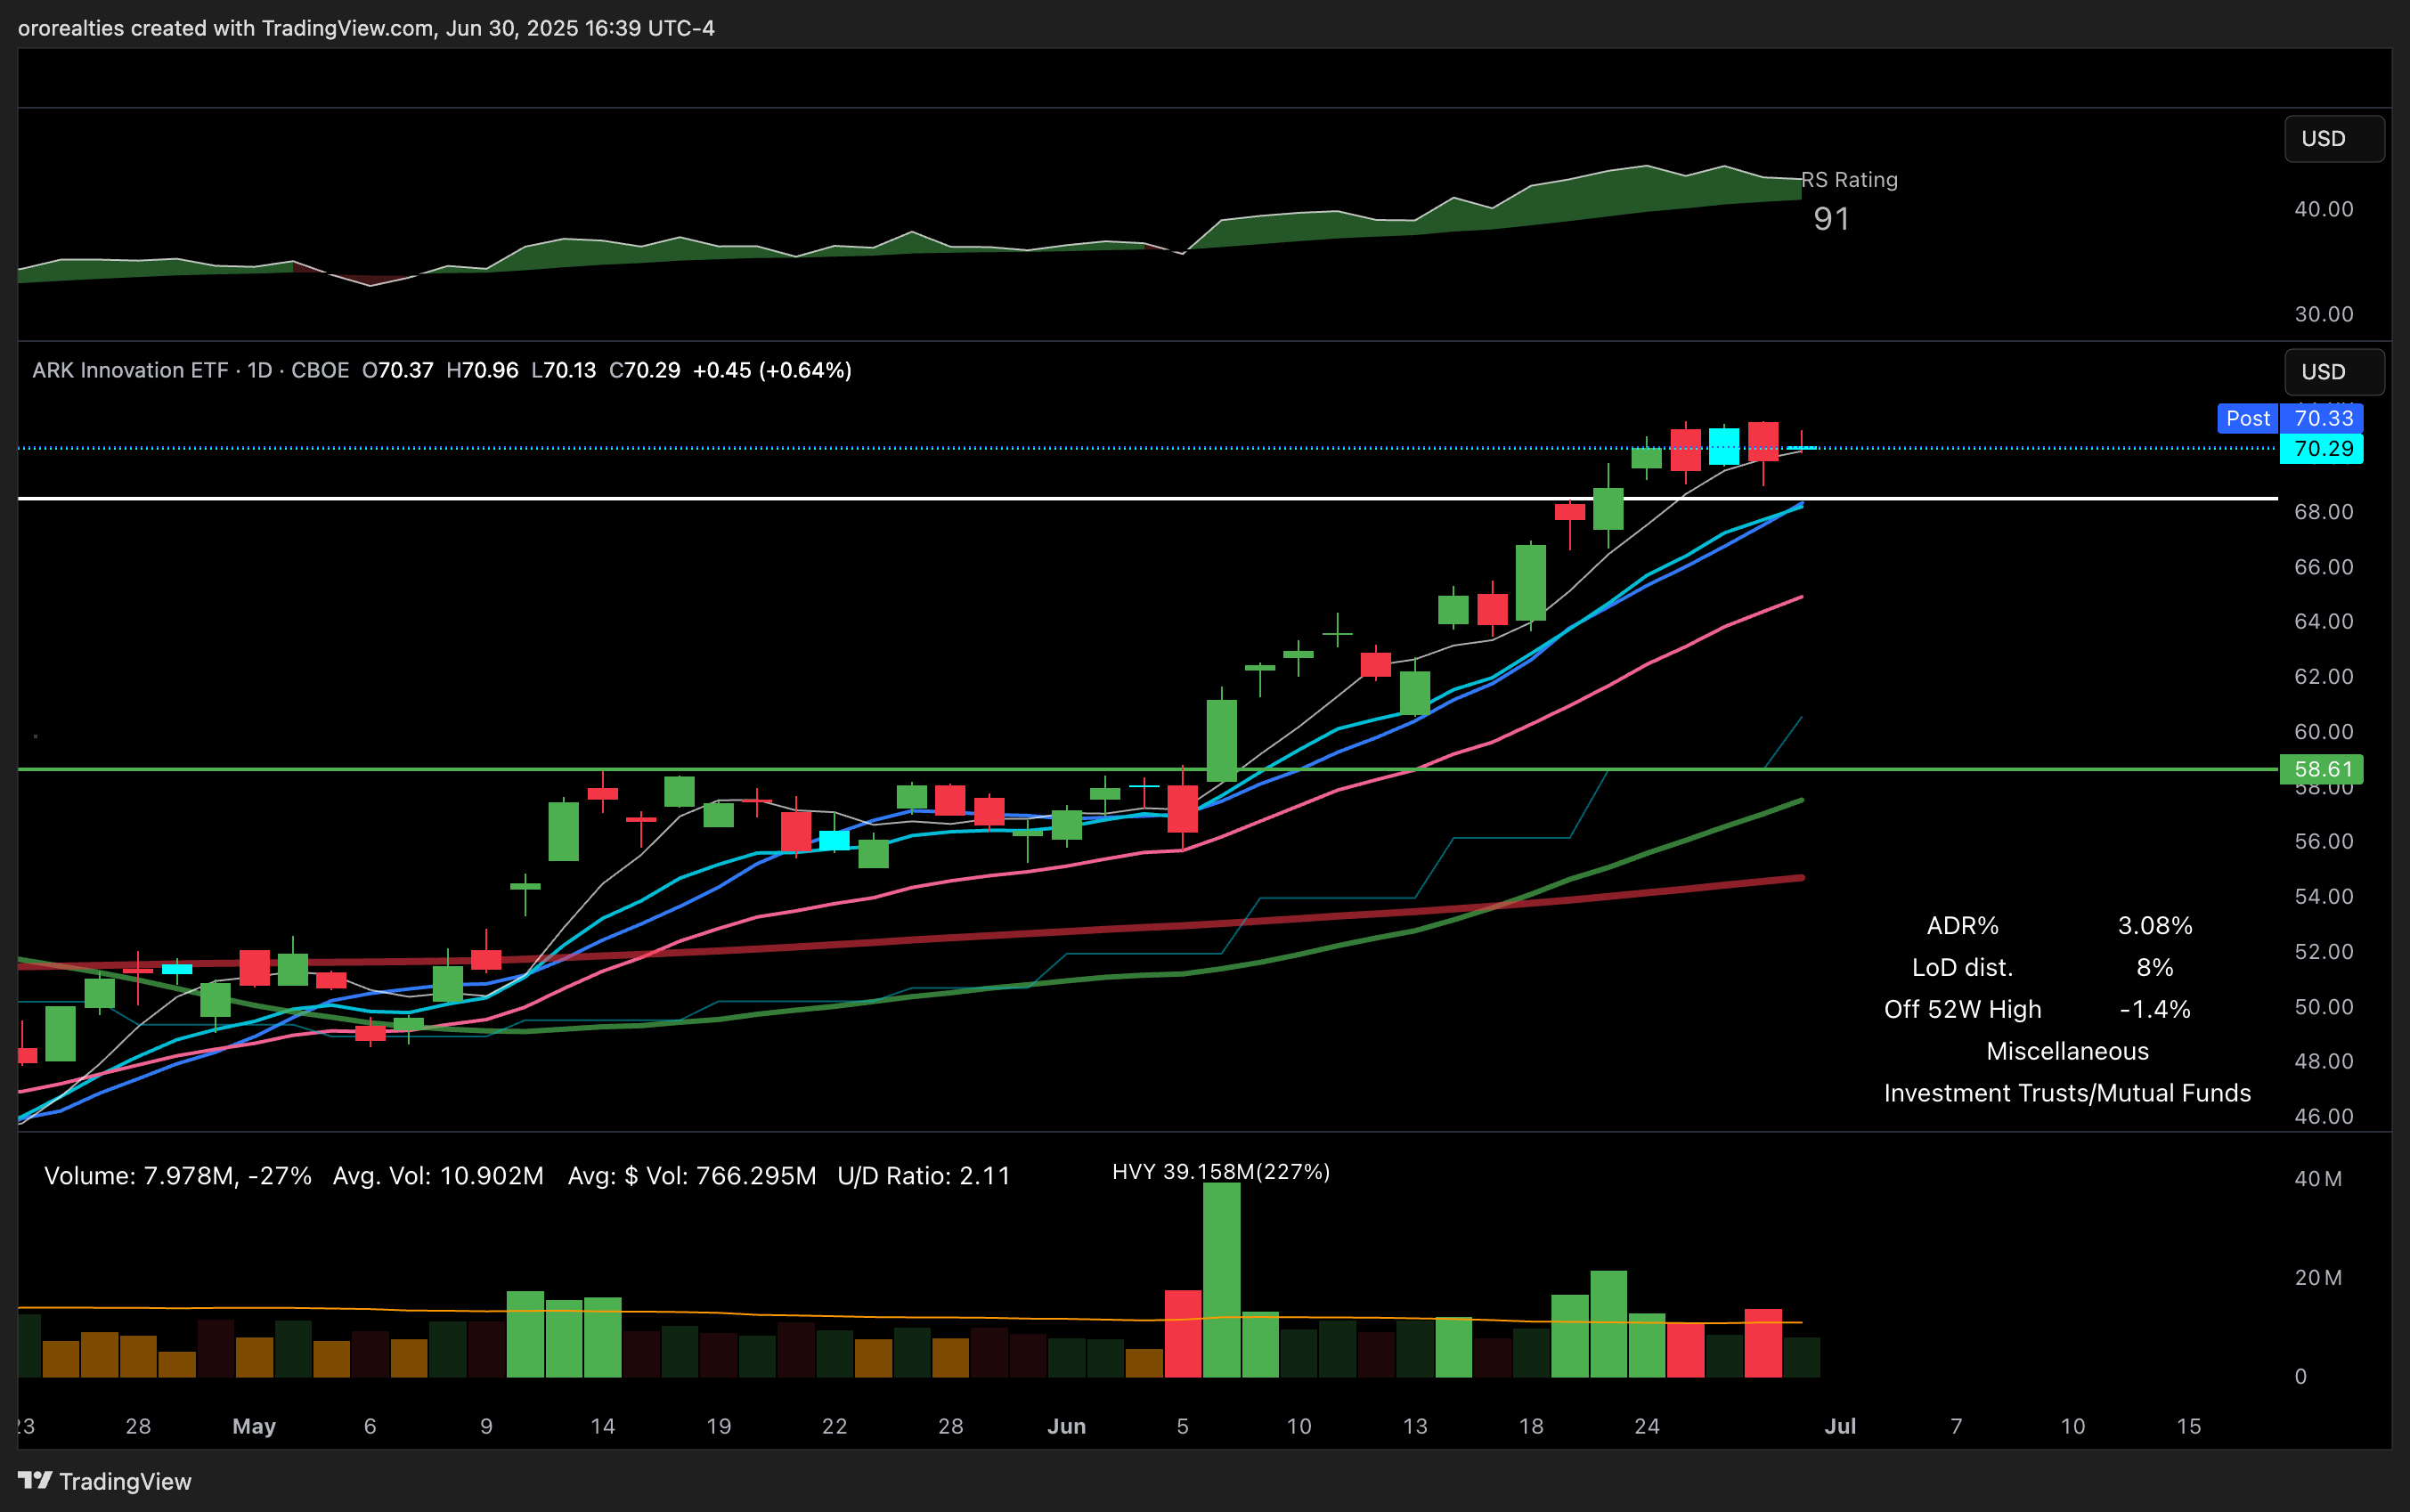Click the Jul label on time axis

click(1840, 1427)
